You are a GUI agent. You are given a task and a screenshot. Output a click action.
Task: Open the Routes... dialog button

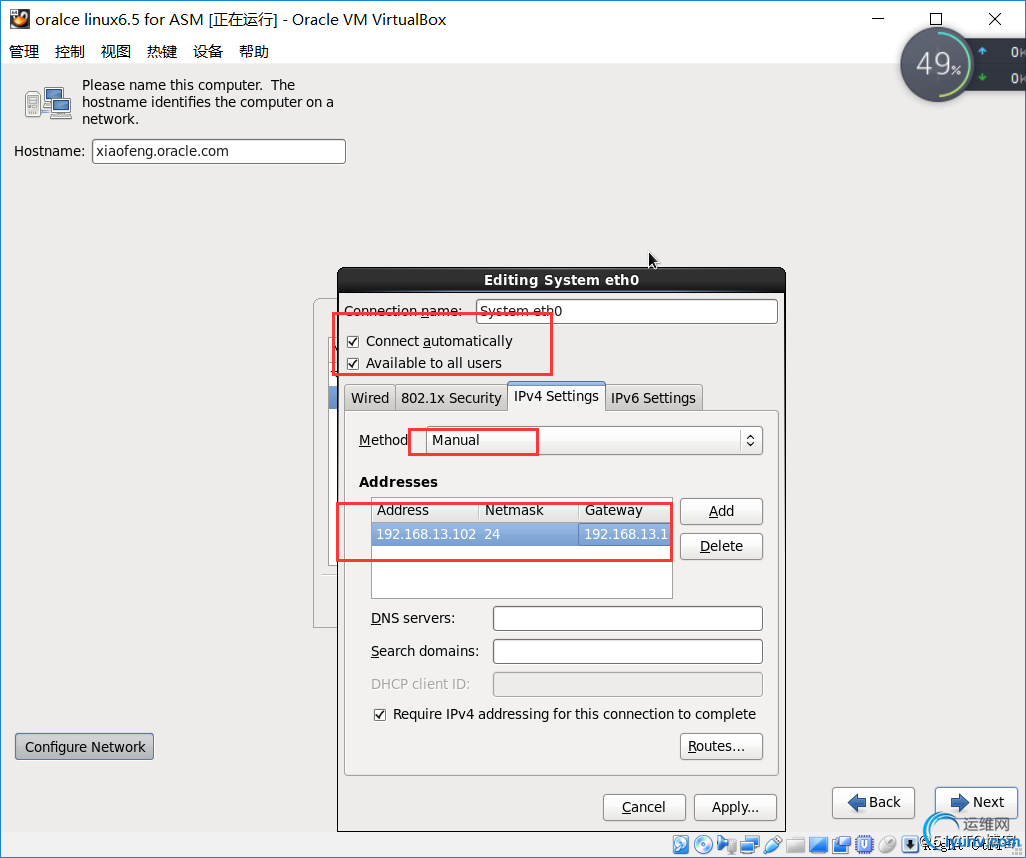coord(721,746)
